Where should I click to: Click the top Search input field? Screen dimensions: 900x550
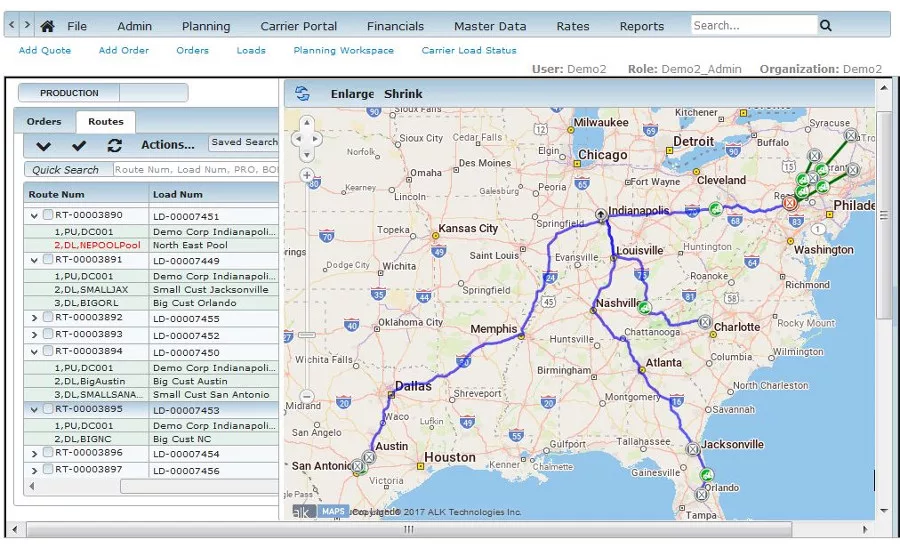click(x=754, y=25)
